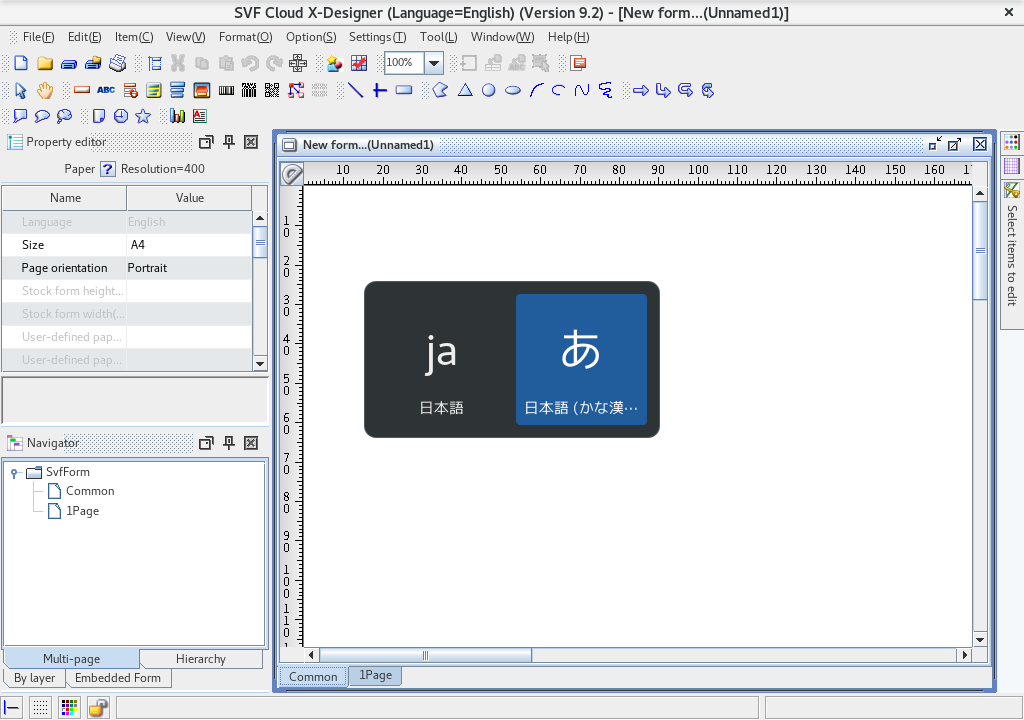Collapse the SvfForm tree node

pyautogui.click(x=14, y=473)
